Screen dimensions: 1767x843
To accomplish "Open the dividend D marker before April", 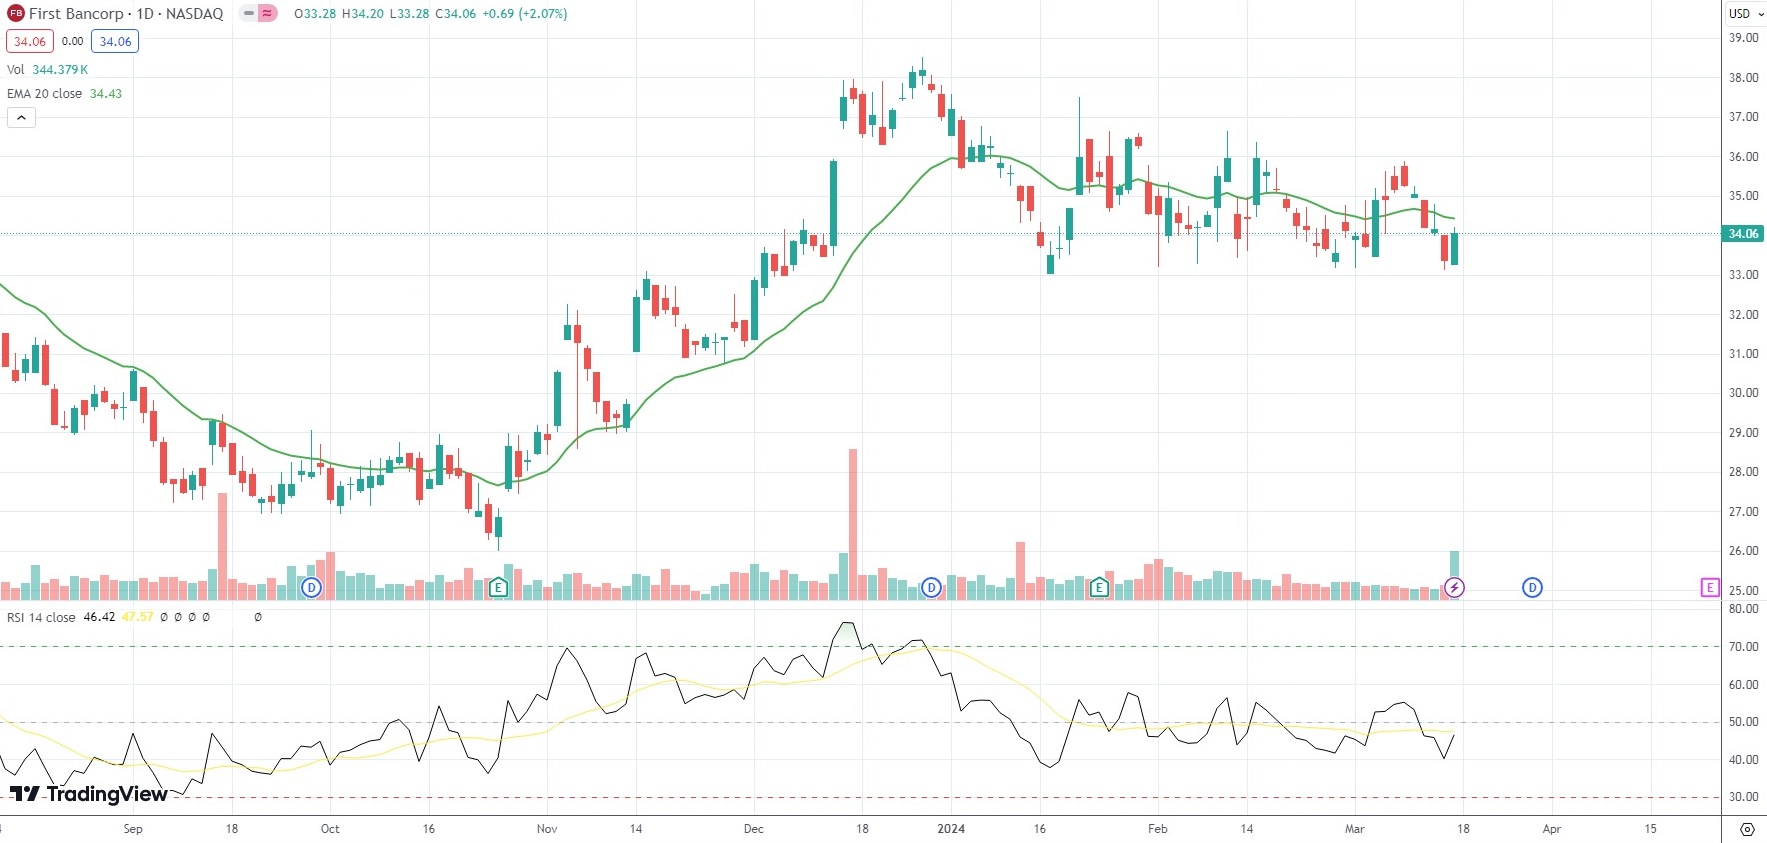I will [1532, 587].
